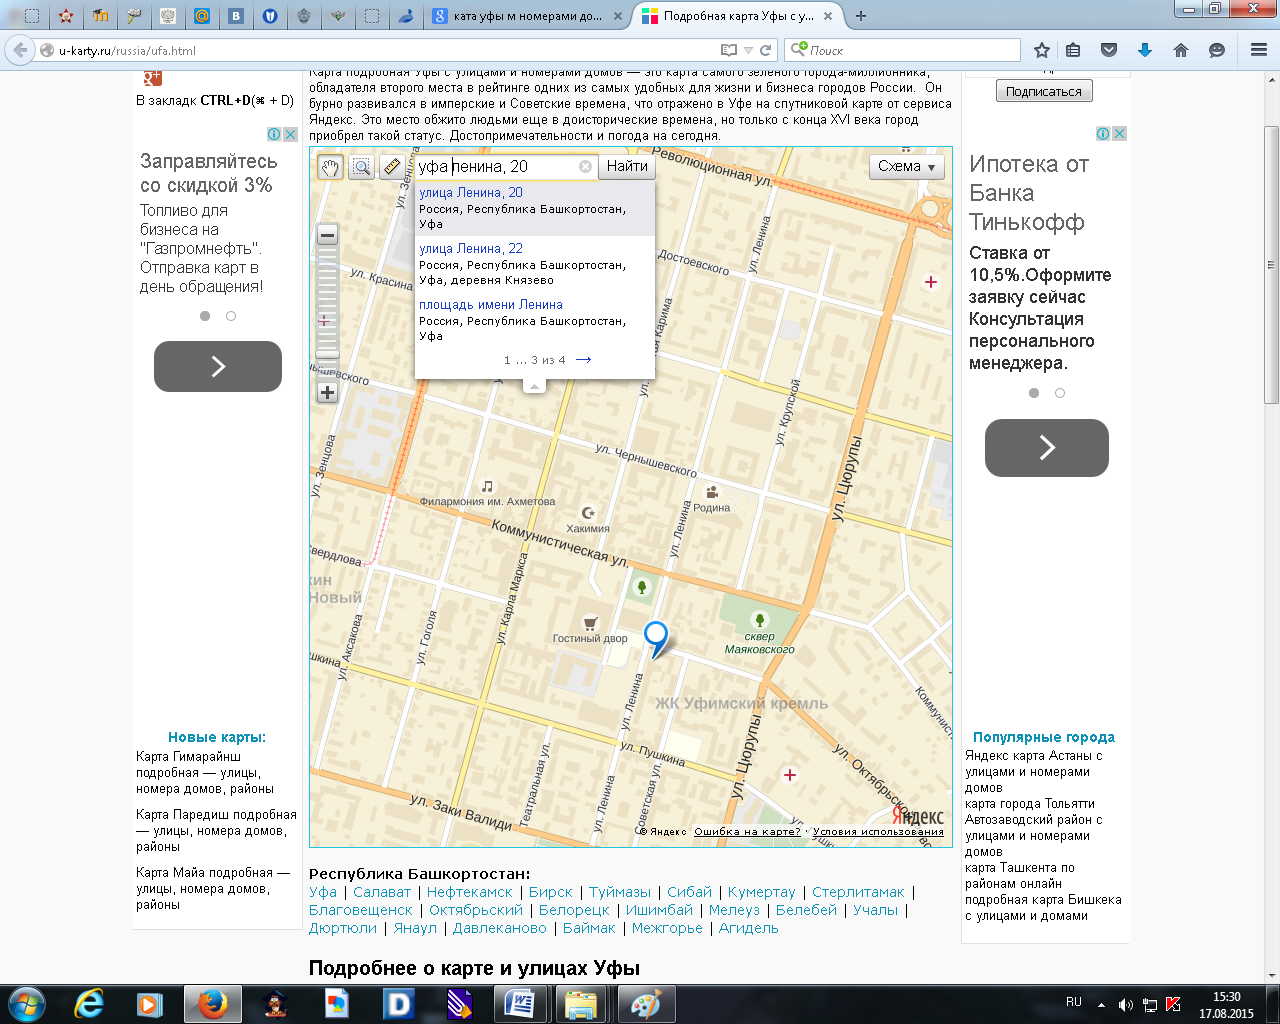Click Условия использования link on map
This screenshot has width=1280, height=1024.
(x=878, y=832)
